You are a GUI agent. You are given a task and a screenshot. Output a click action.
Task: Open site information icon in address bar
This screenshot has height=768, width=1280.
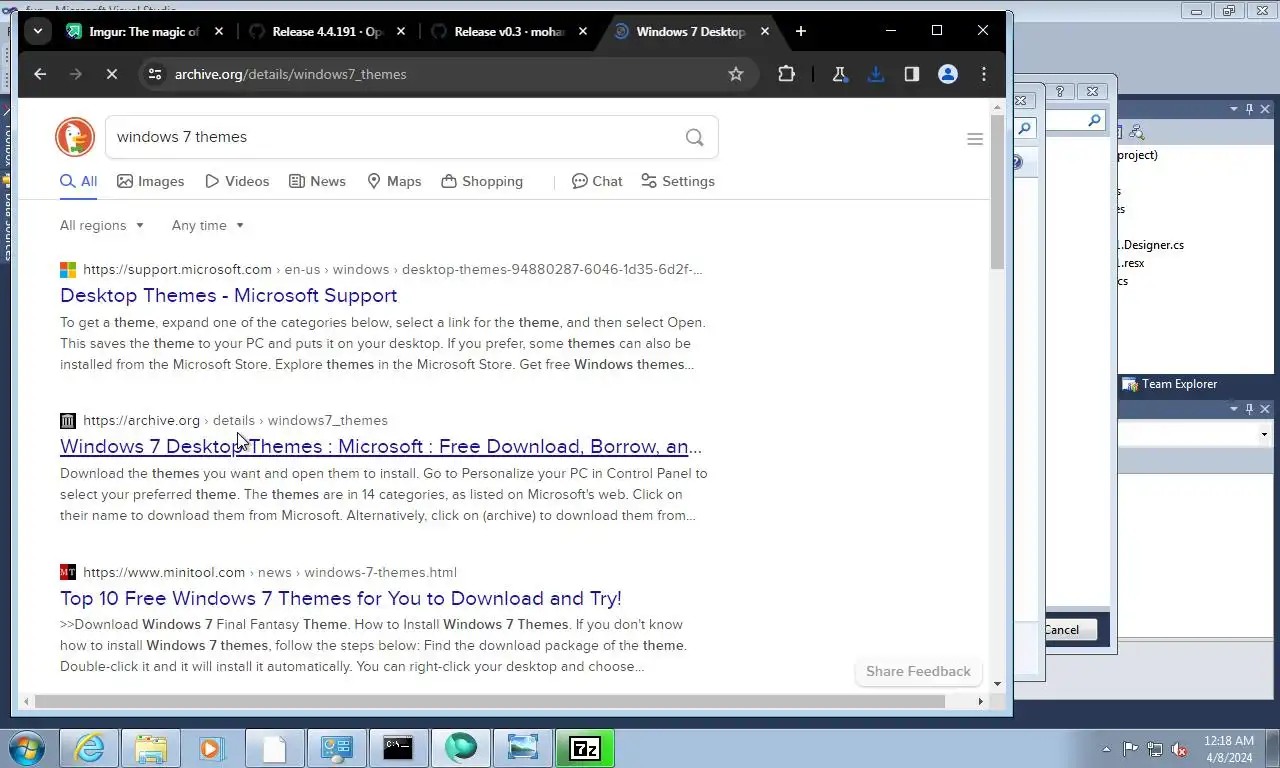tap(153, 74)
